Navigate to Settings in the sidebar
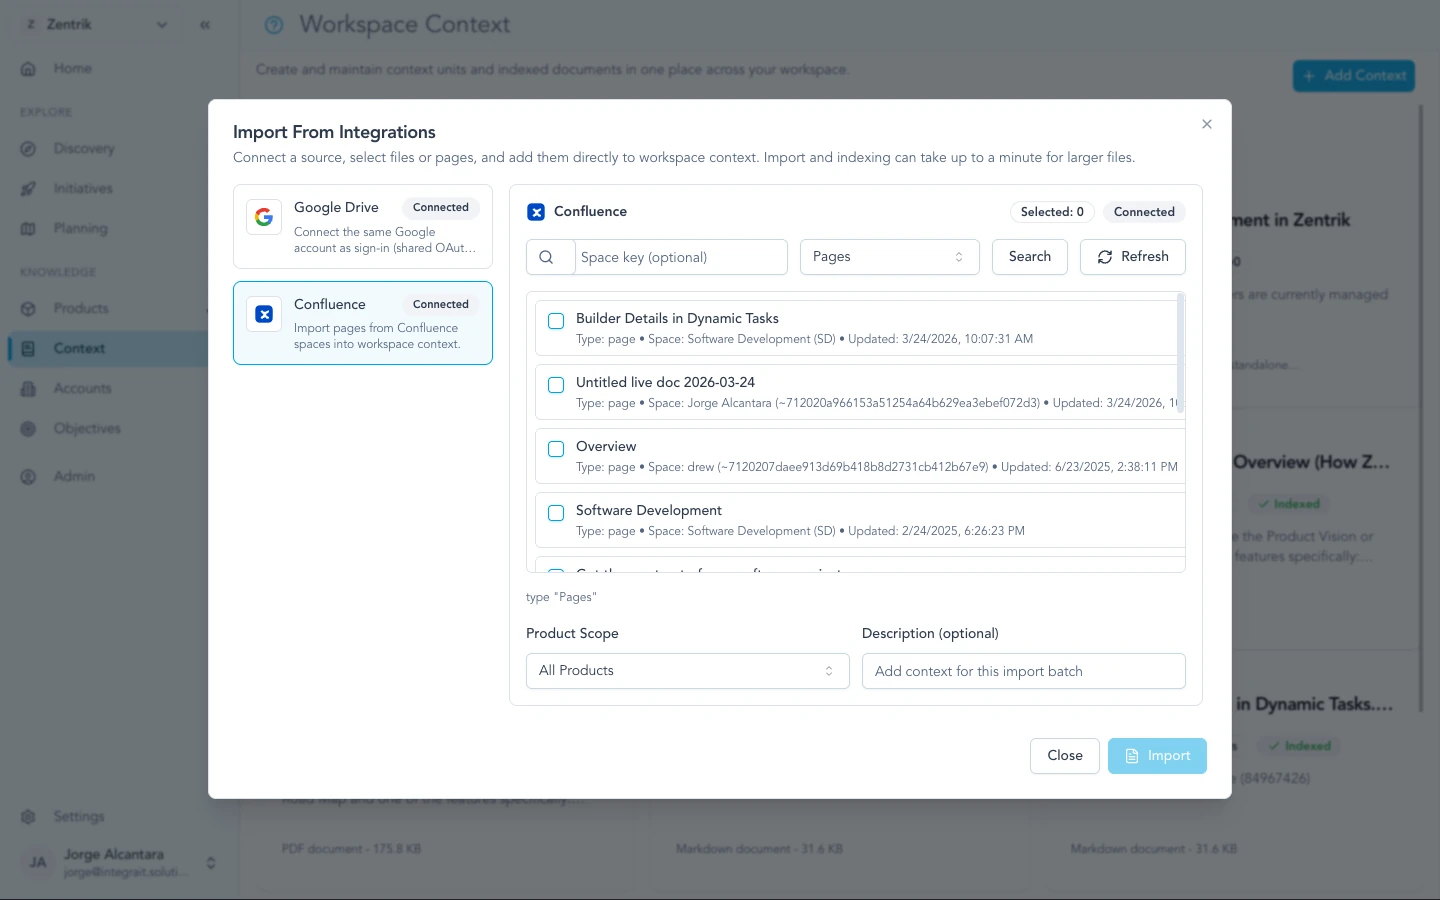The image size is (1440, 900). pos(76,816)
